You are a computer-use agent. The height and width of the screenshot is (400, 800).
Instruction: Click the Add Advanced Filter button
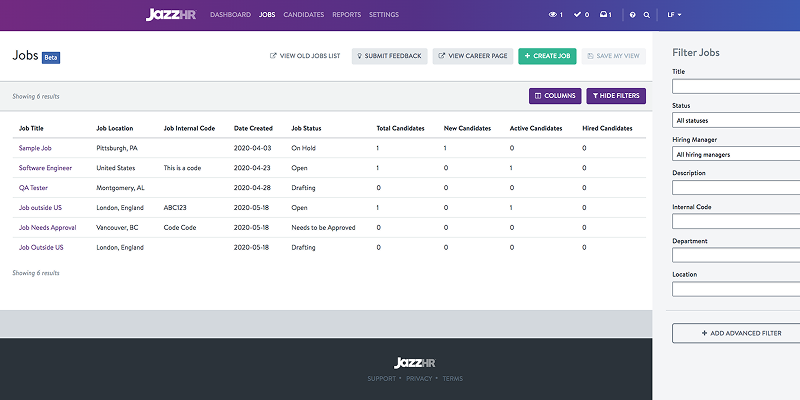coord(736,333)
